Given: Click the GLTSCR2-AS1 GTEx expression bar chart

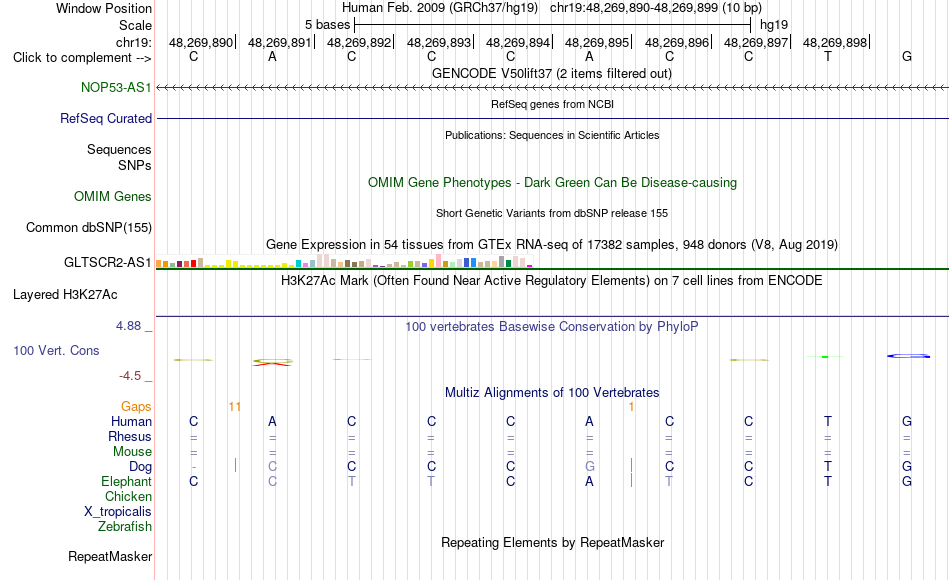Looking at the screenshot, I should pos(344,261).
